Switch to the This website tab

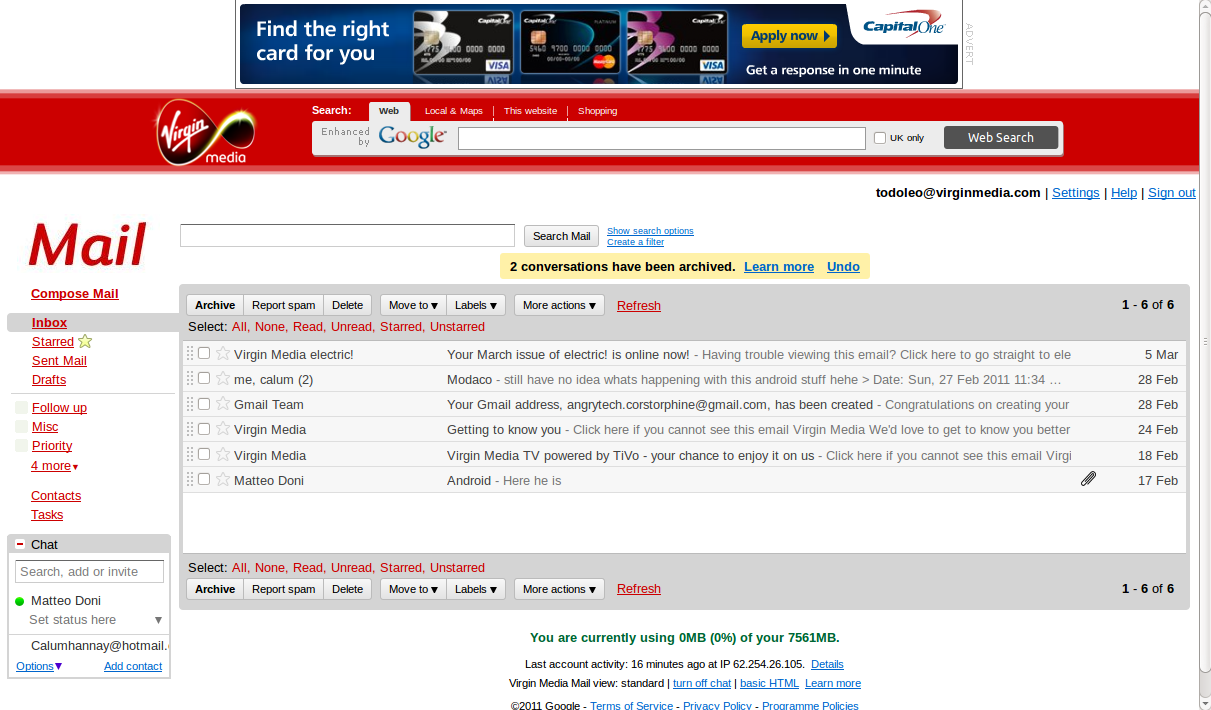[x=530, y=111]
